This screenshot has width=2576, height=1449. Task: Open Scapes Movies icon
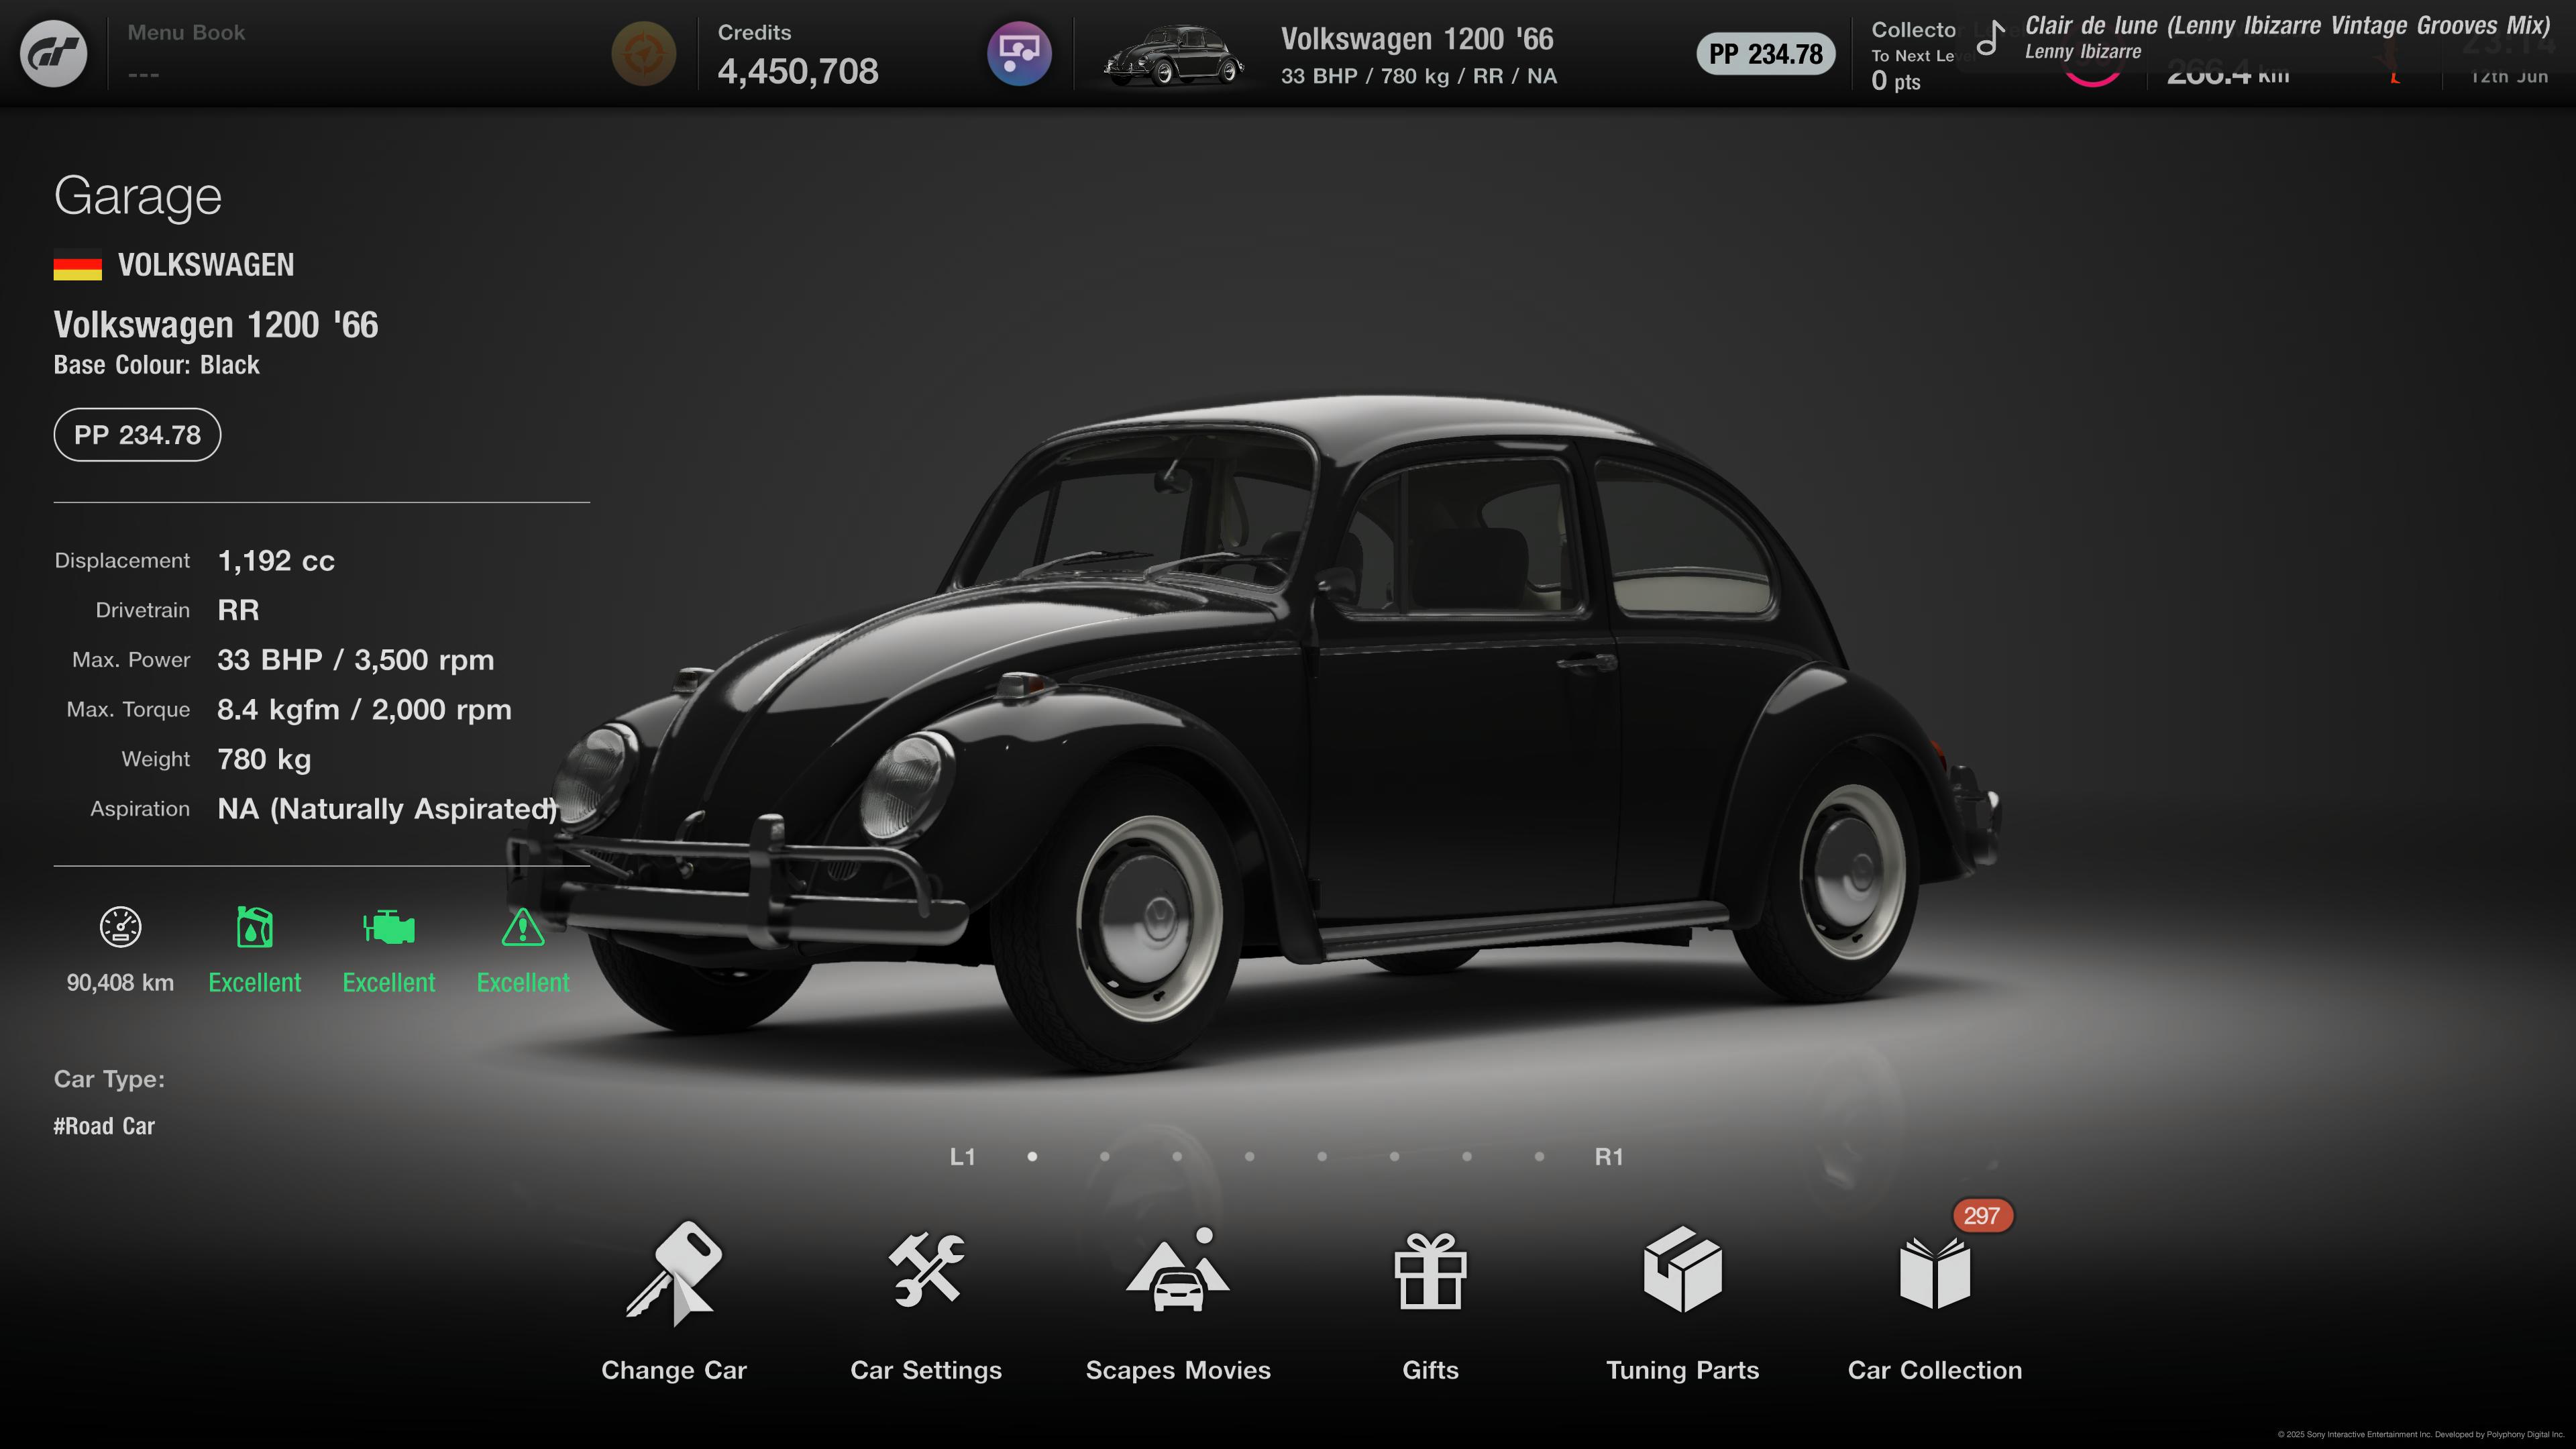click(x=1178, y=1270)
